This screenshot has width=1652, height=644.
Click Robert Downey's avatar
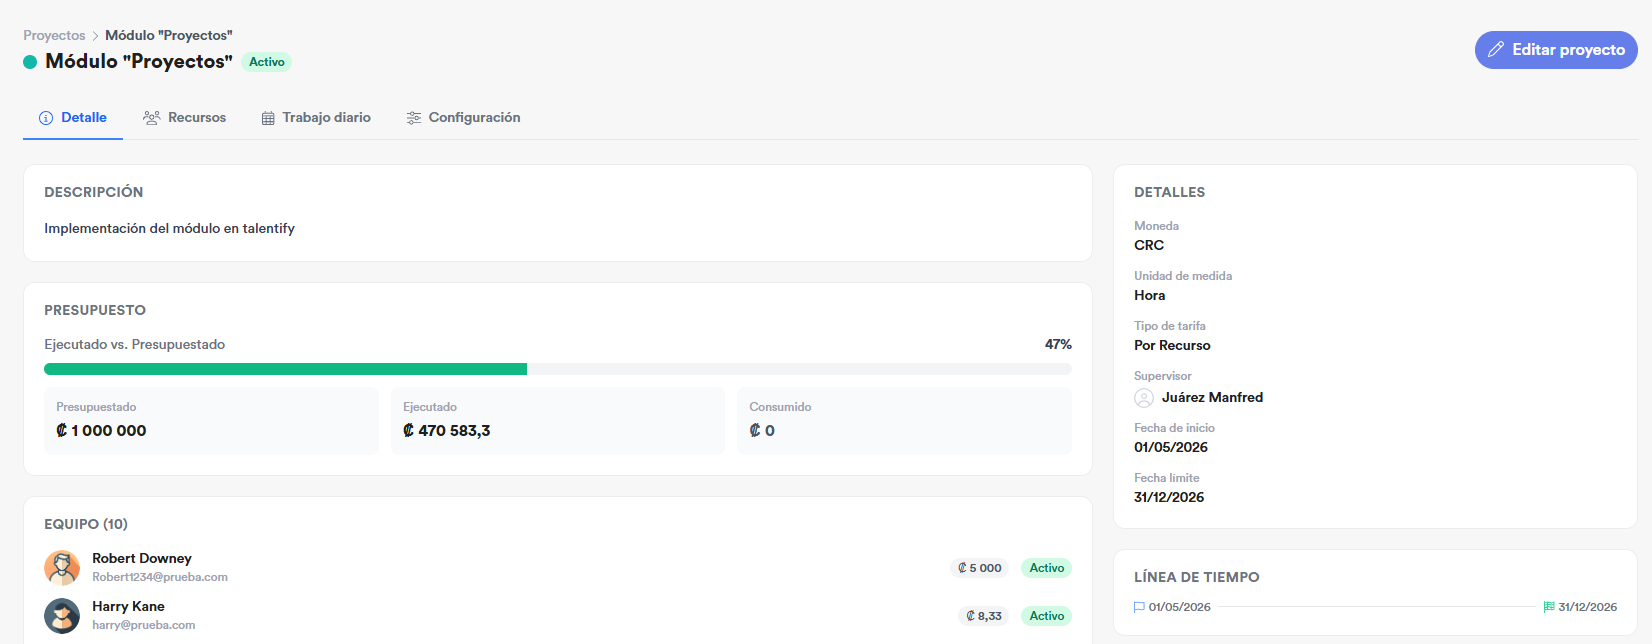point(62,567)
